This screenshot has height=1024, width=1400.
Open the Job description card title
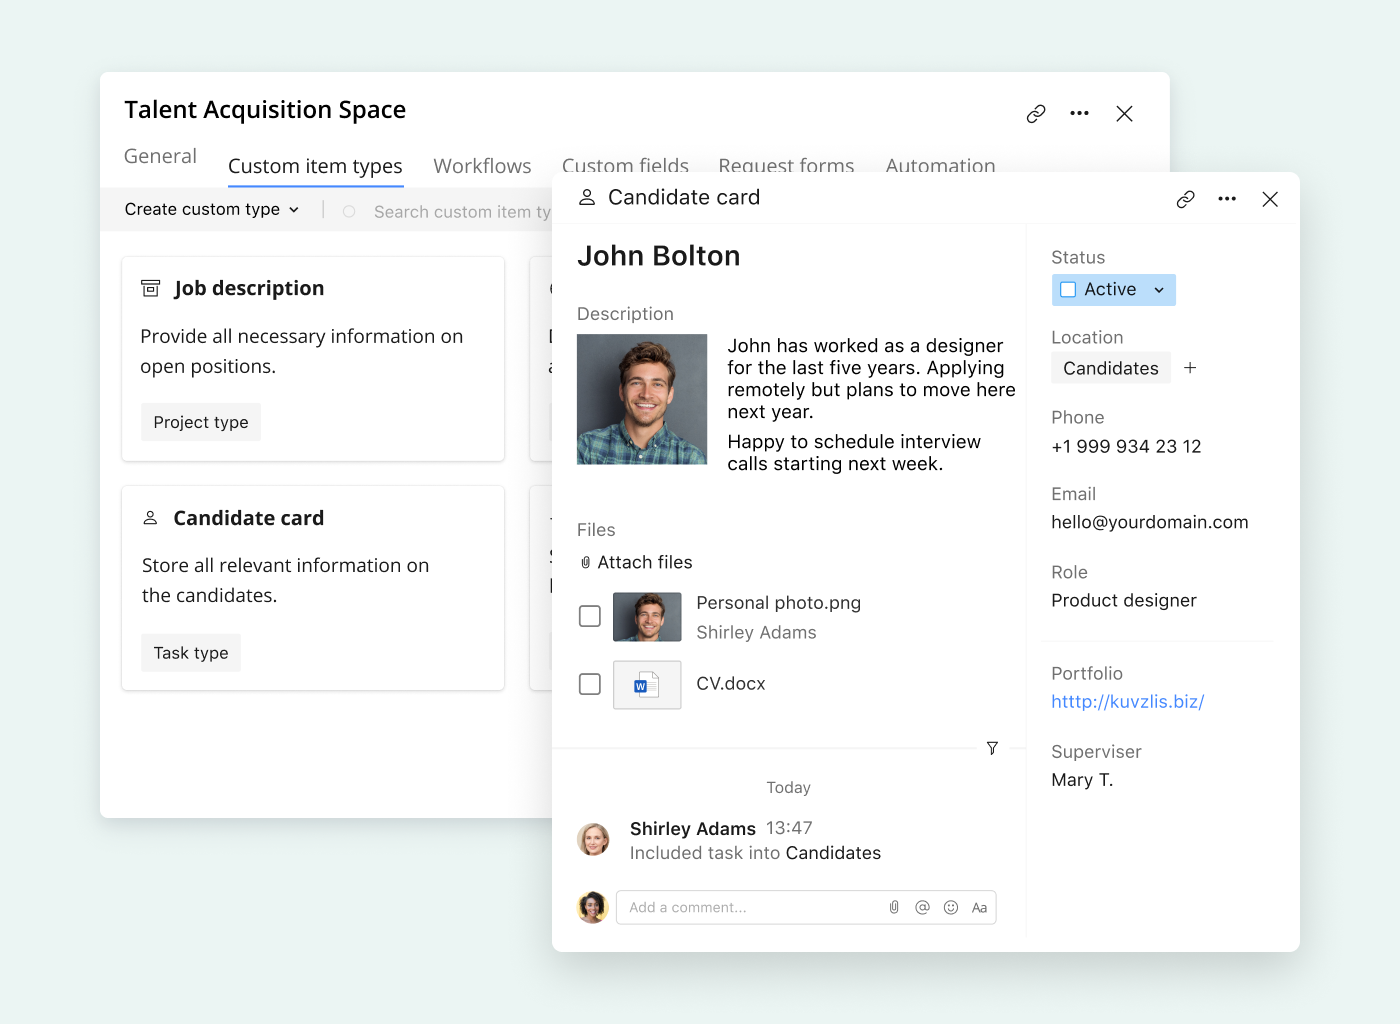(249, 288)
